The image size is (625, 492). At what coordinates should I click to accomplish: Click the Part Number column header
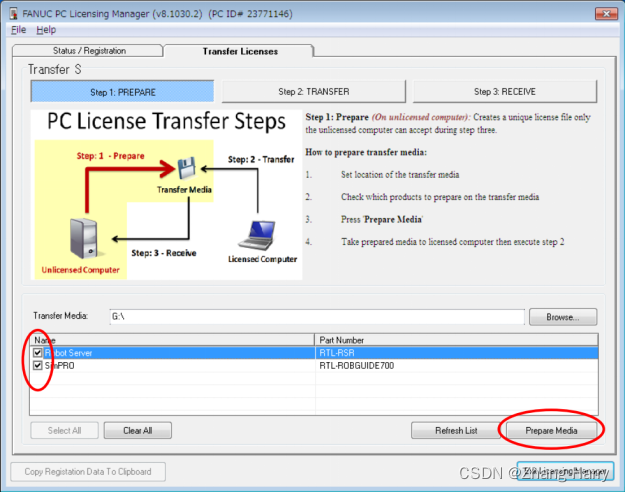coord(456,340)
